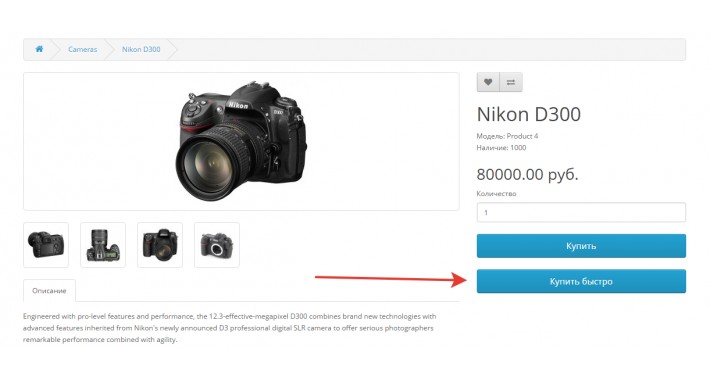Click the Купить быстро button
710x380 pixels.
click(581, 281)
